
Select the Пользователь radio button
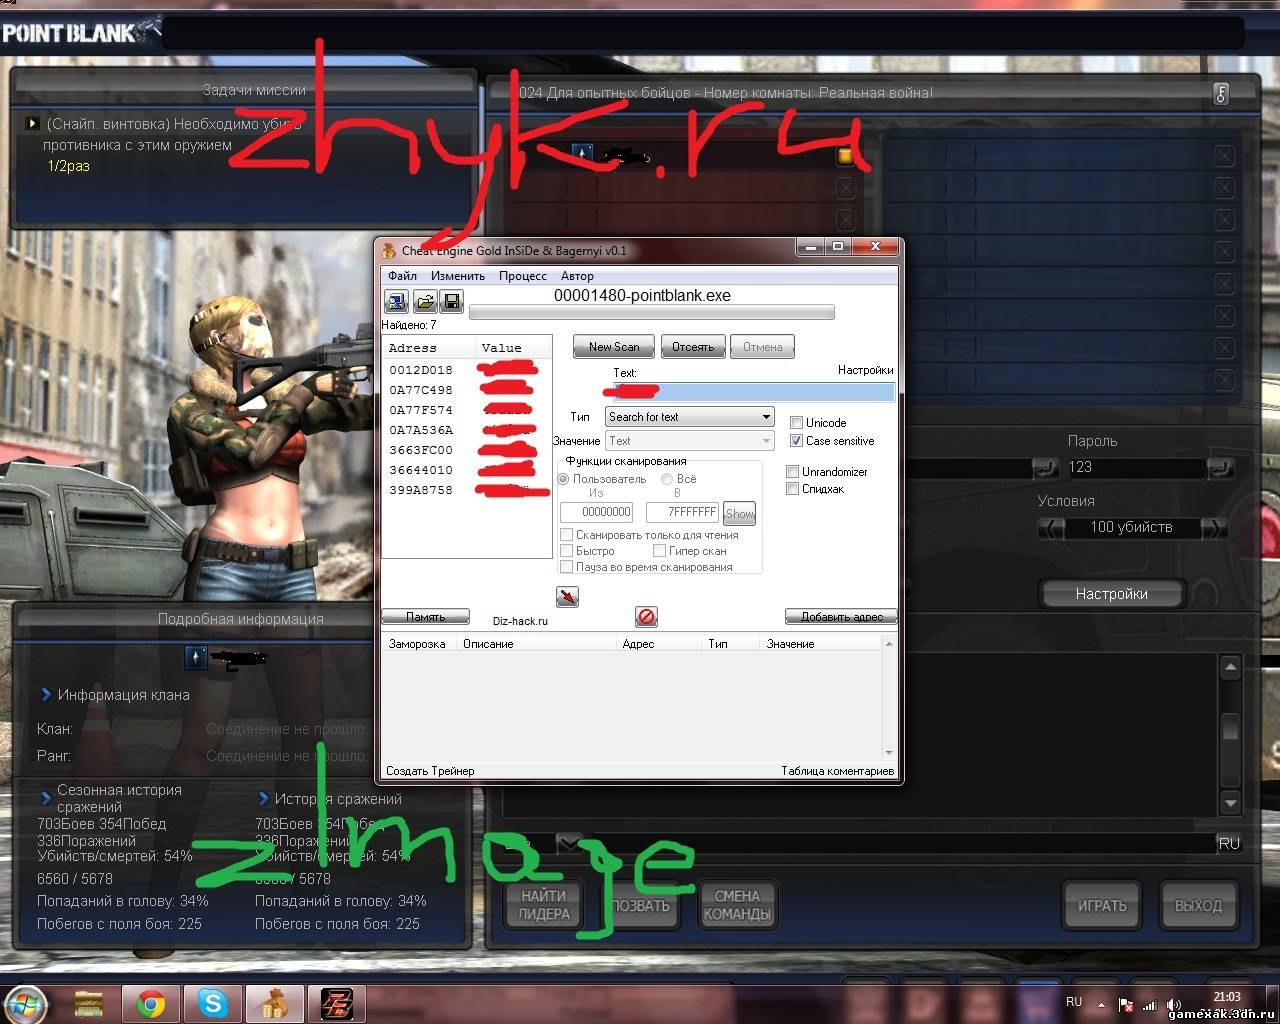(563, 479)
